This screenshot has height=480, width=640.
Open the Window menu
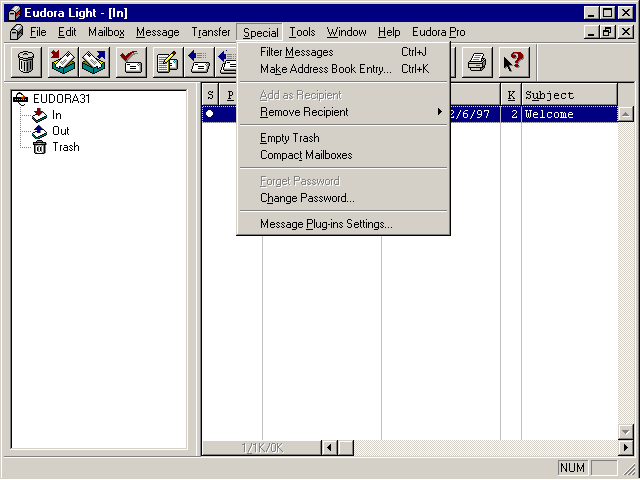347,32
